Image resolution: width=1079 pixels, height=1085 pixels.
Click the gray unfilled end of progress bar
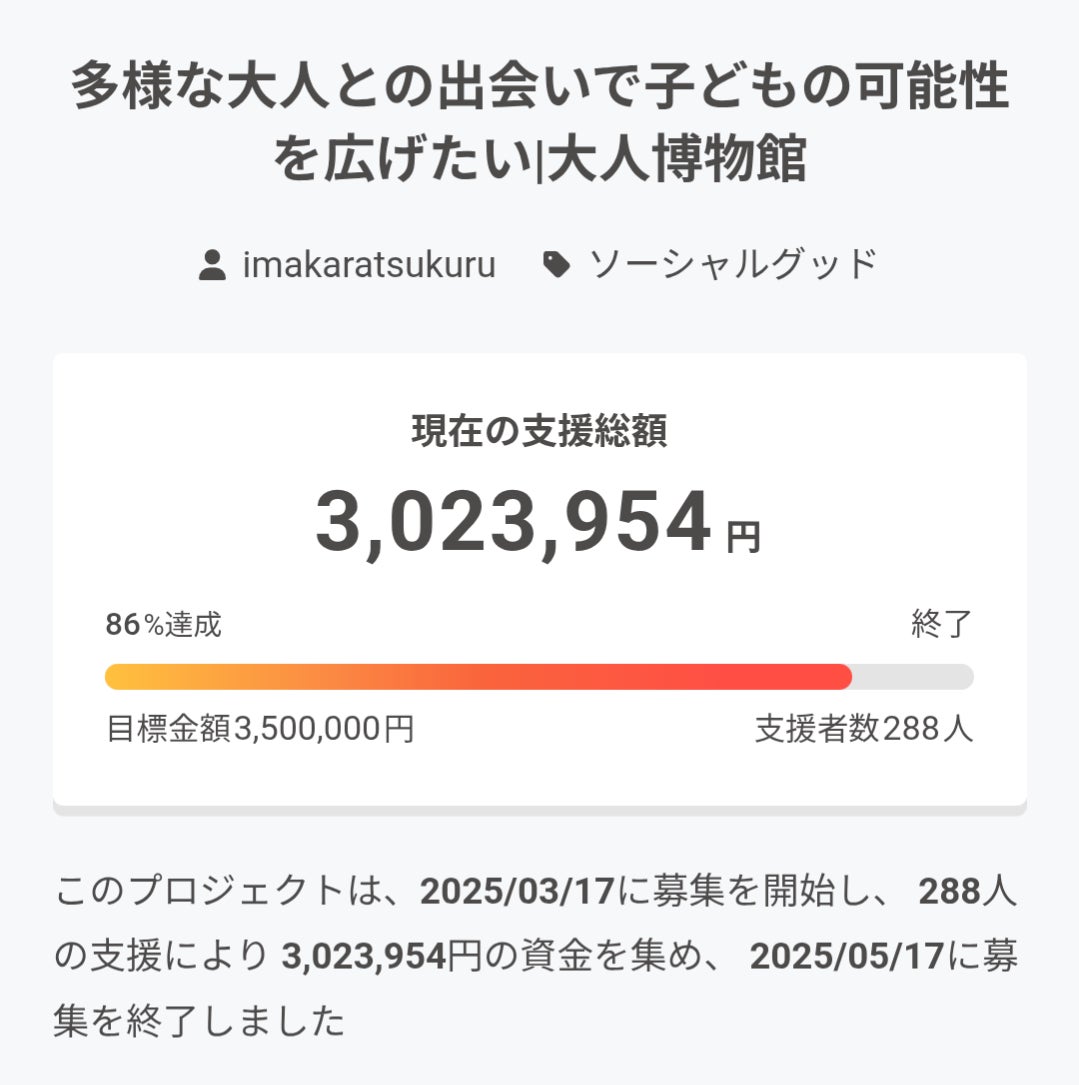click(912, 677)
